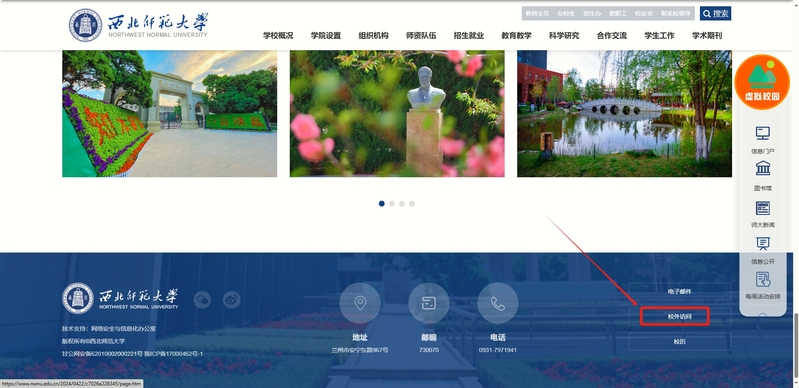Image resolution: width=799 pixels, height=388 pixels.
Task: Open the 学术期刊 menu item
Action: point(707,36)
